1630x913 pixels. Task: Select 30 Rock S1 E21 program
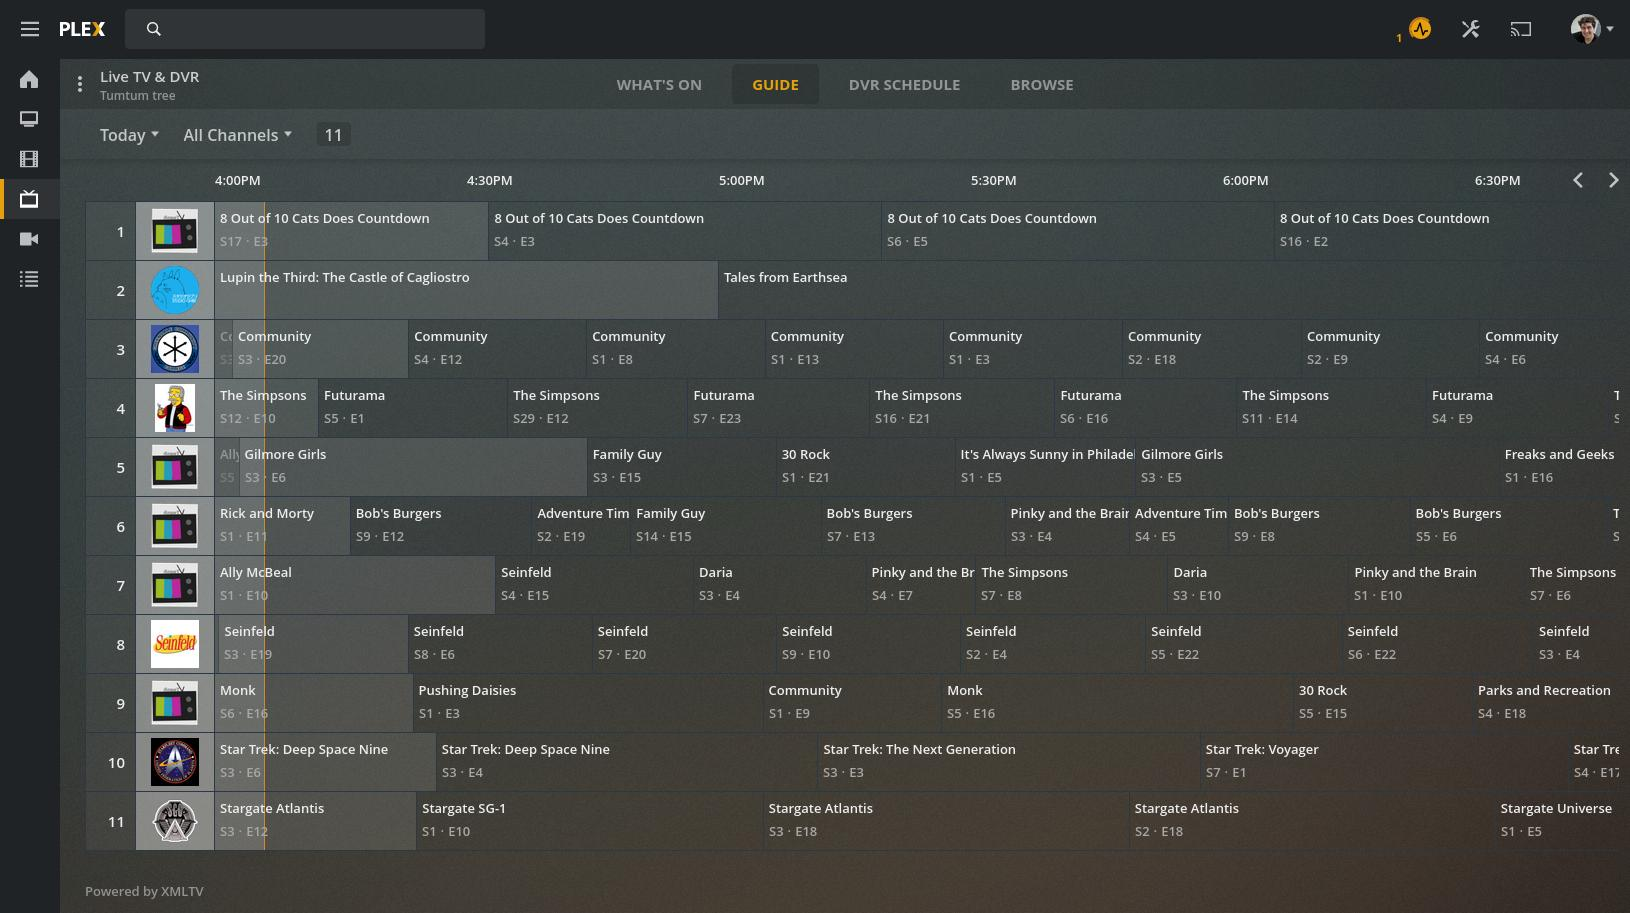pos(865,467)
